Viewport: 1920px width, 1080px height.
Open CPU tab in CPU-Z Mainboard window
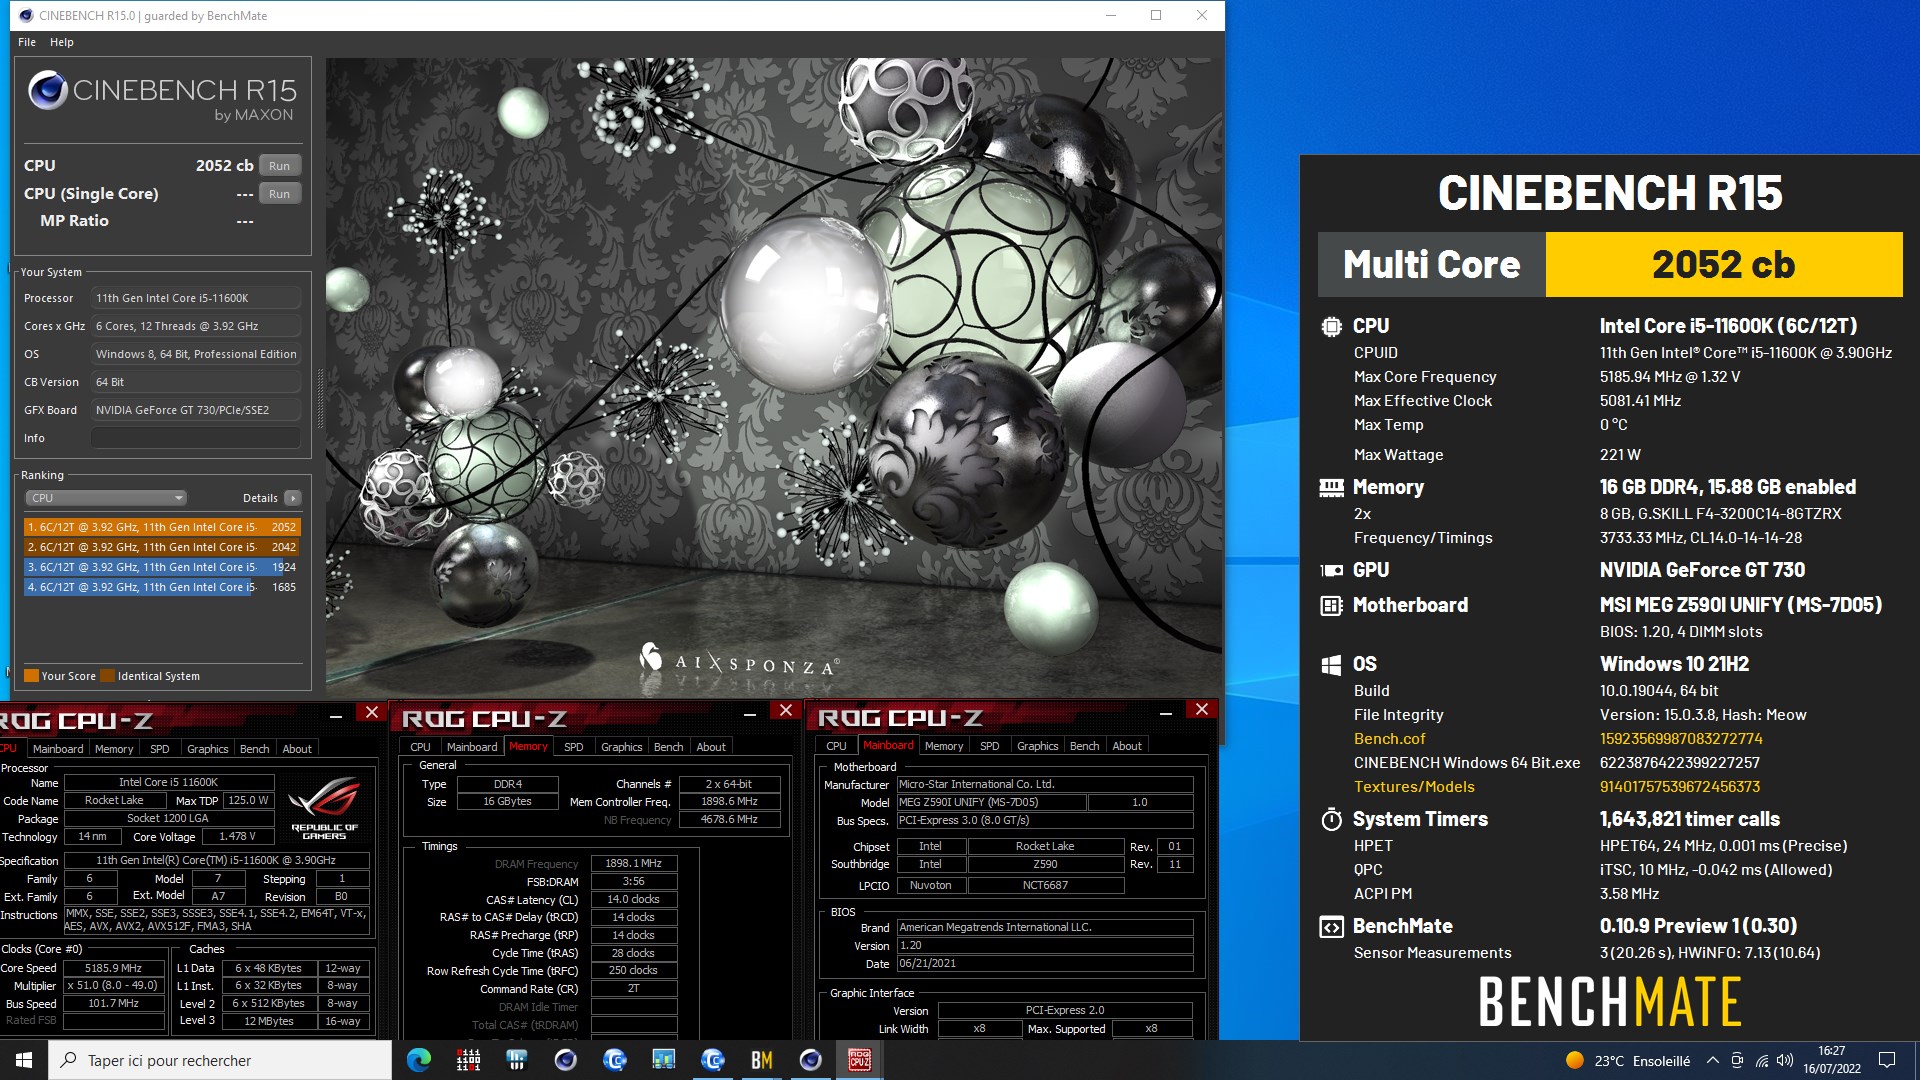pyautogui.click(x=836, y=746)
